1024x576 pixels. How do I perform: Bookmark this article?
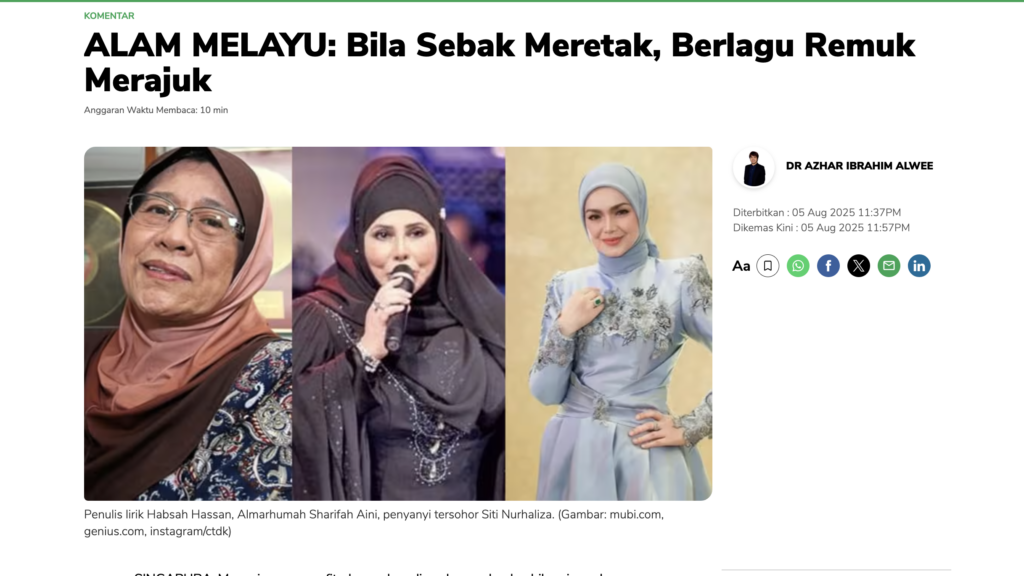pyautogui.click(x=767, y=266)
